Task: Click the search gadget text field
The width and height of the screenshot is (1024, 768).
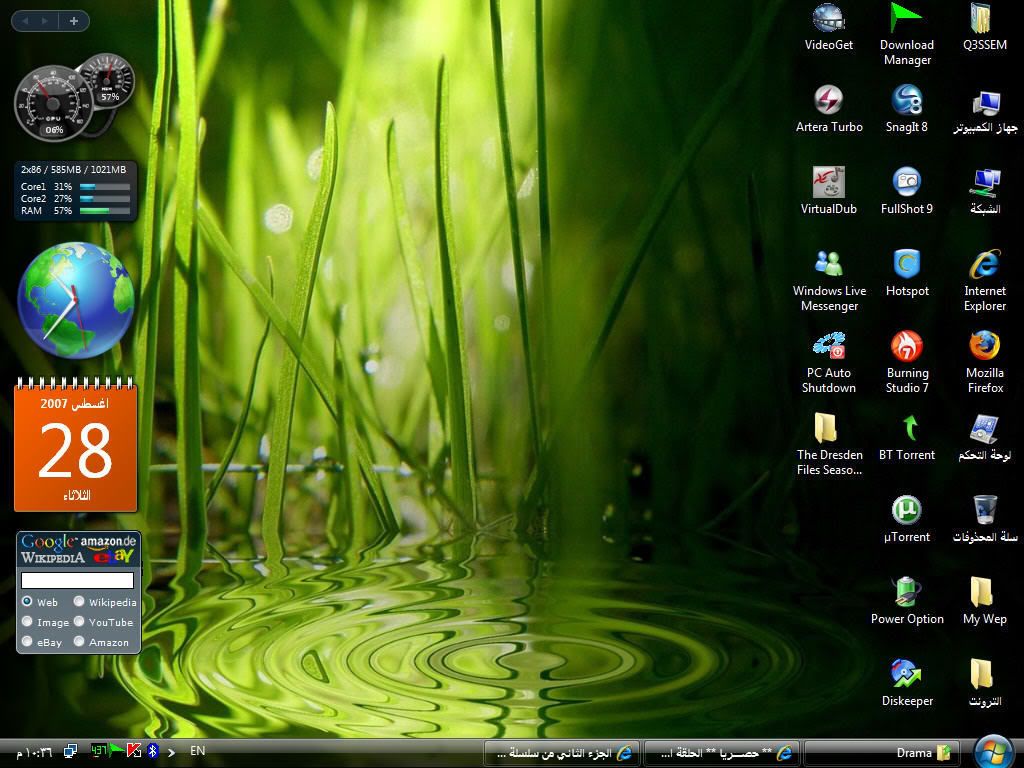Action: (77, 580)
